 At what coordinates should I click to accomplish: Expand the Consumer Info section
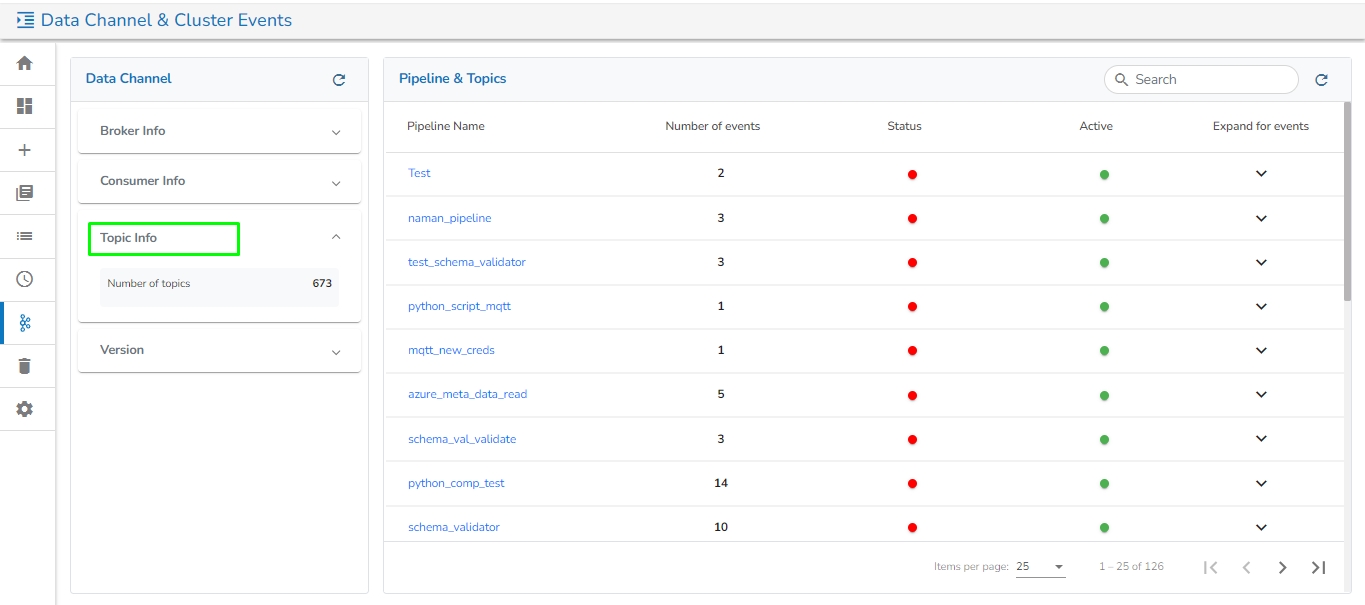tap(336, 183)
